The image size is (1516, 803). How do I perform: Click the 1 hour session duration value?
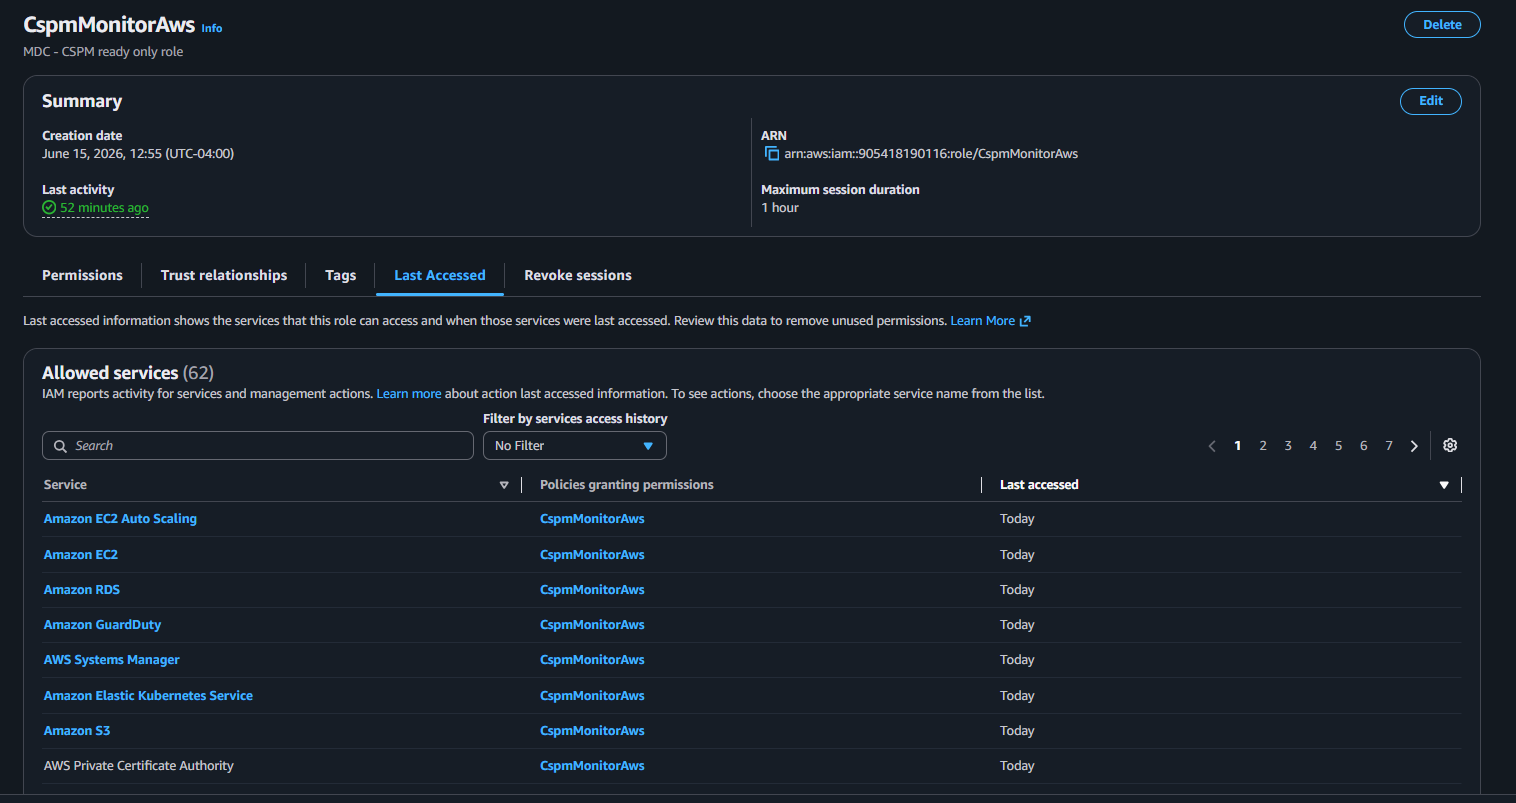pyautogui.click(x=780, y=208)
